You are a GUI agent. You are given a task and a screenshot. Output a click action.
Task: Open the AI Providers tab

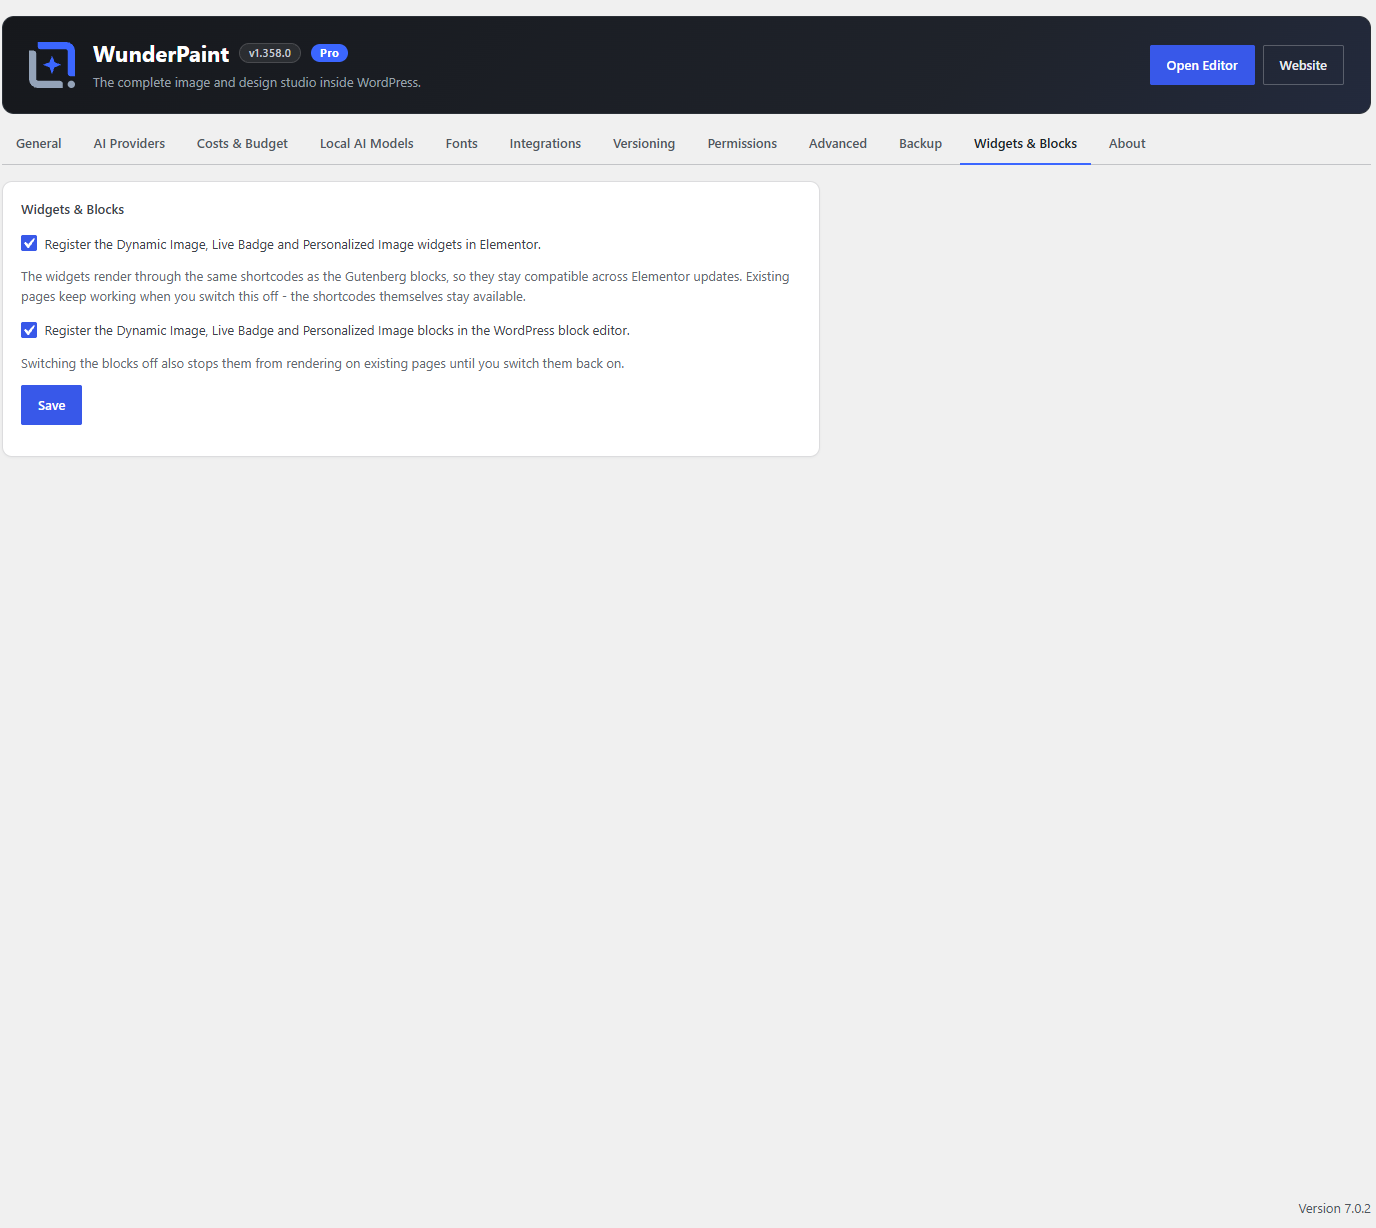[129, 144]
